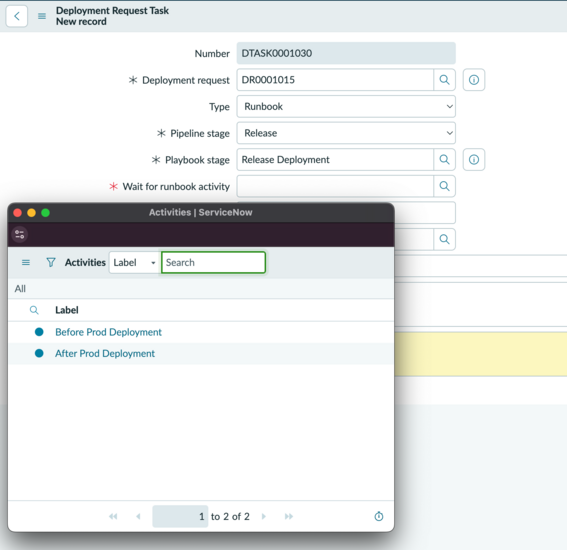Screen dimensions: 567x550
Task: Open the Activities list menu icon
Action: [26, 263]
